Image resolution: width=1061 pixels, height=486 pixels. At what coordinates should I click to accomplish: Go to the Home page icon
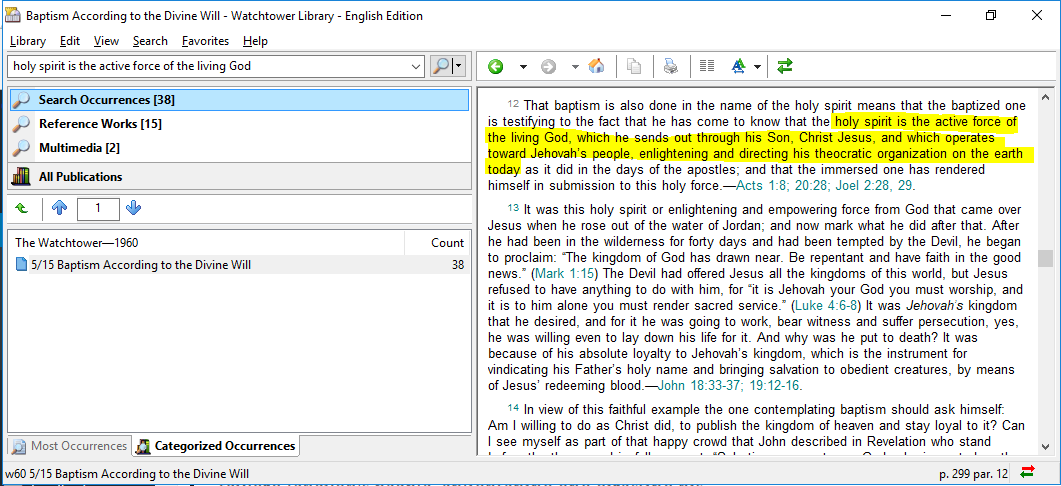(596, 67)
